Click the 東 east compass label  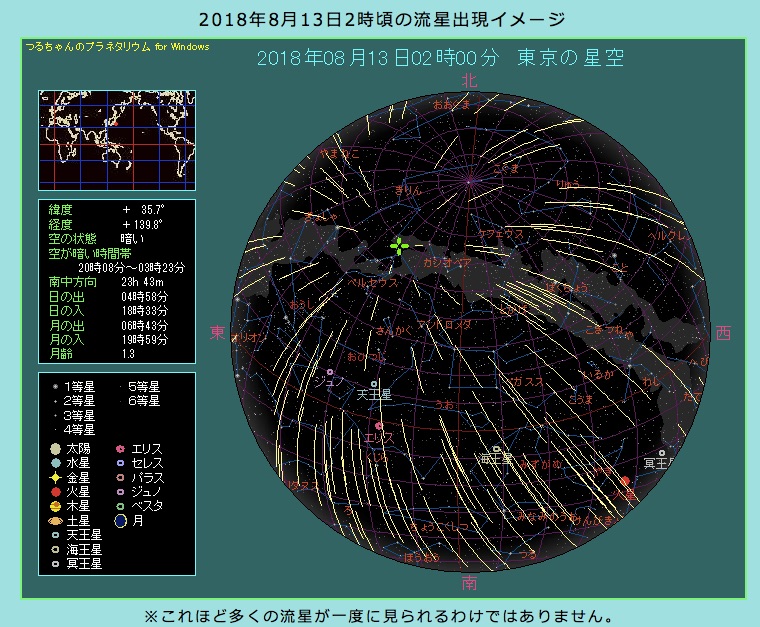(x=218, y=332)
